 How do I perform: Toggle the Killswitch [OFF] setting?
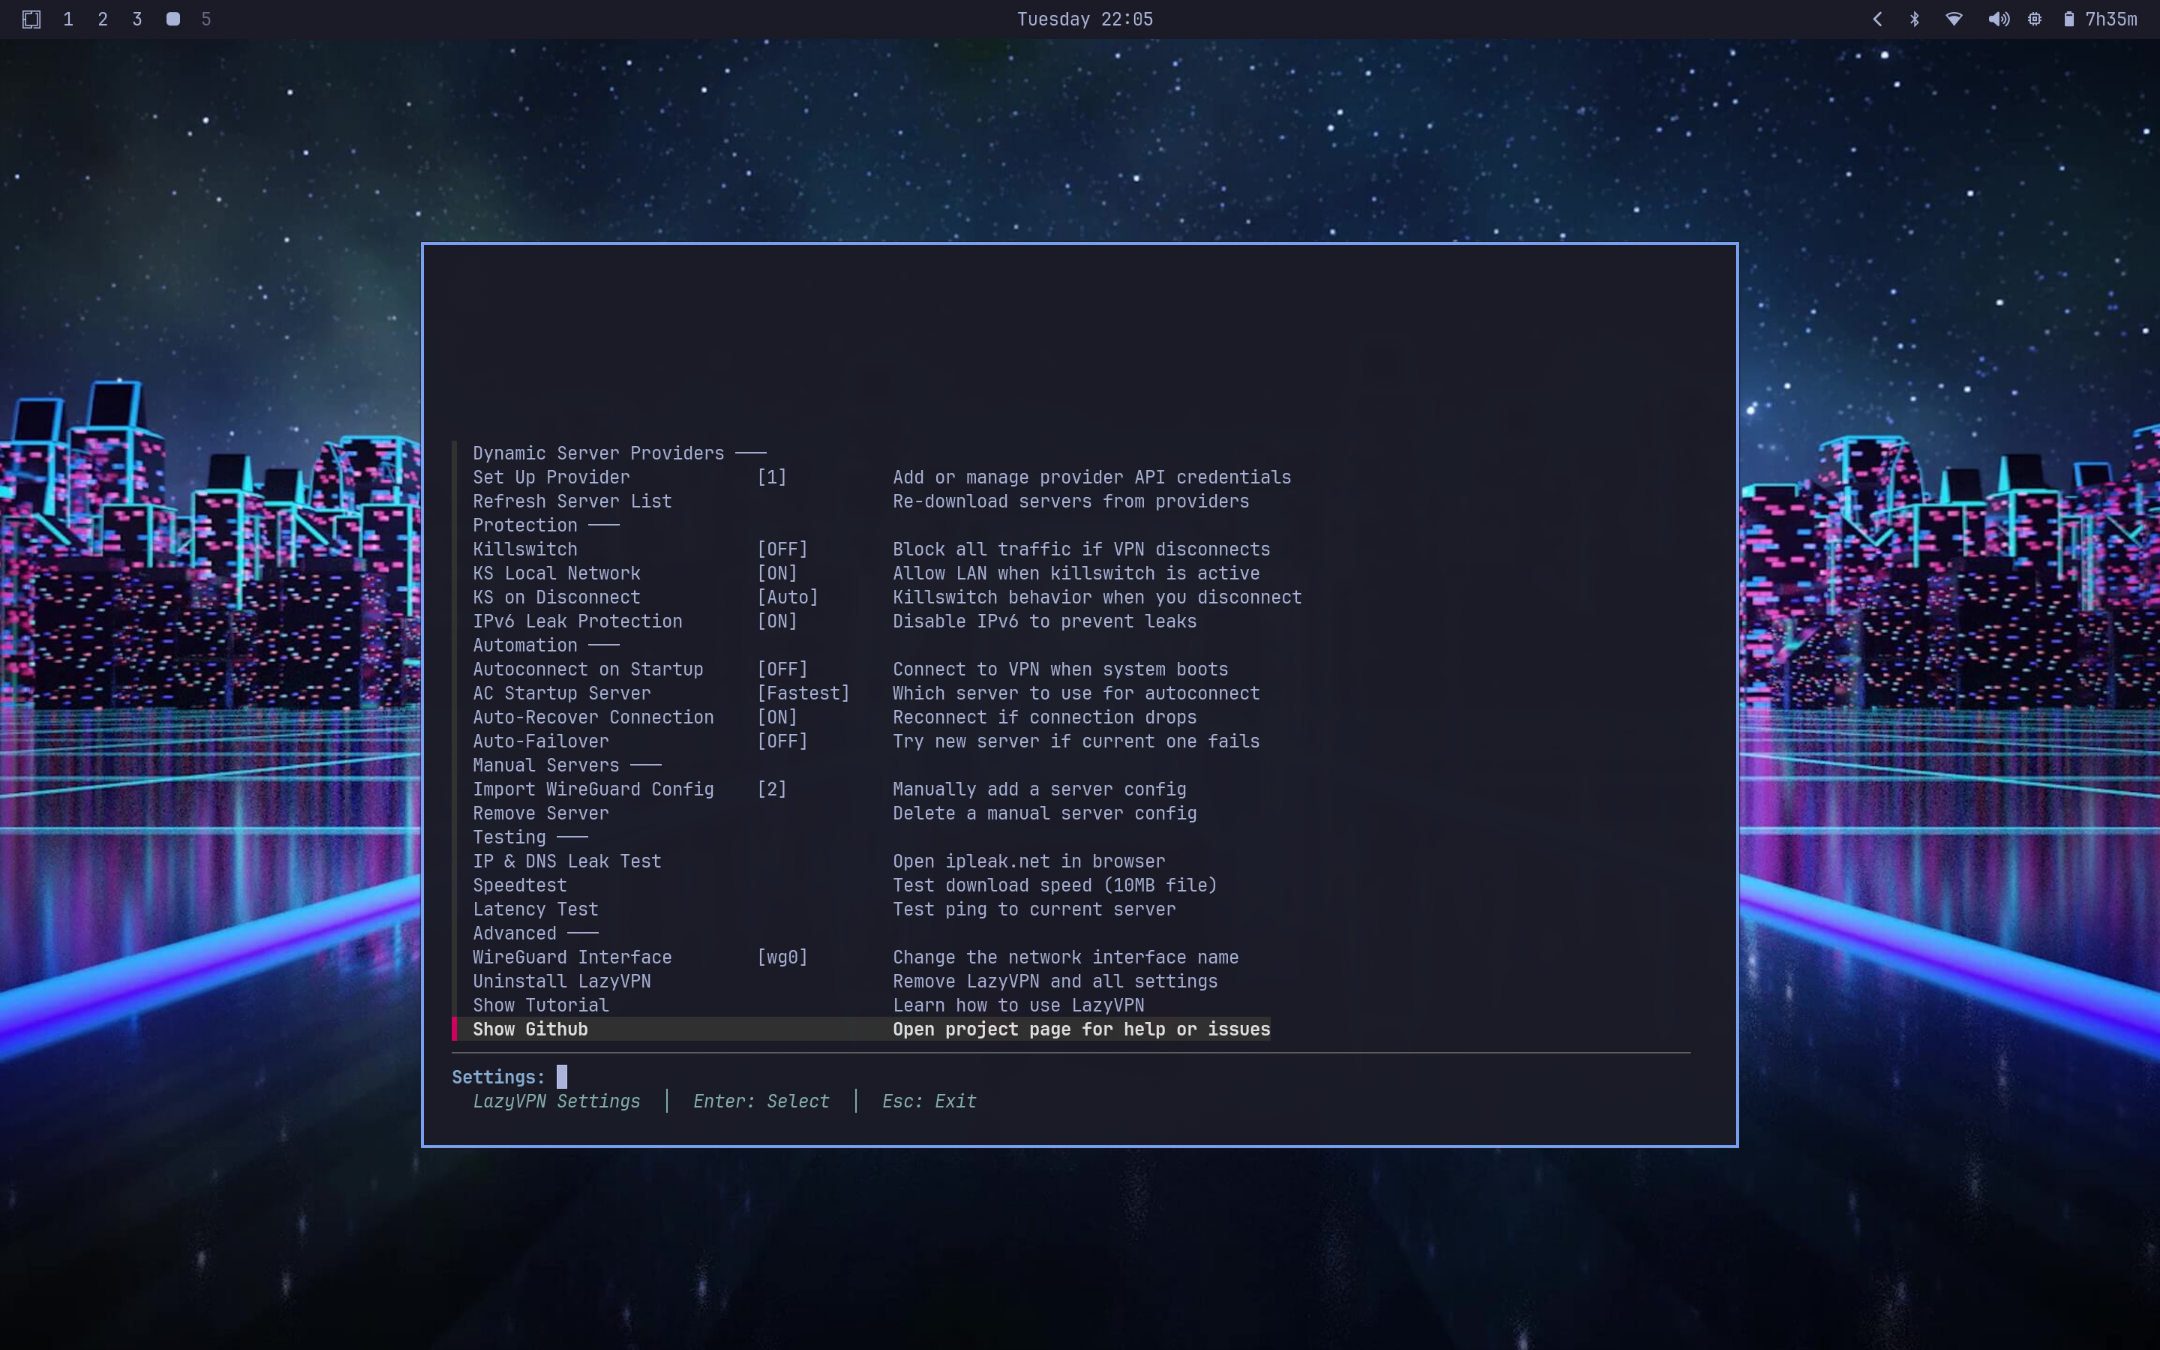[524, 549]
